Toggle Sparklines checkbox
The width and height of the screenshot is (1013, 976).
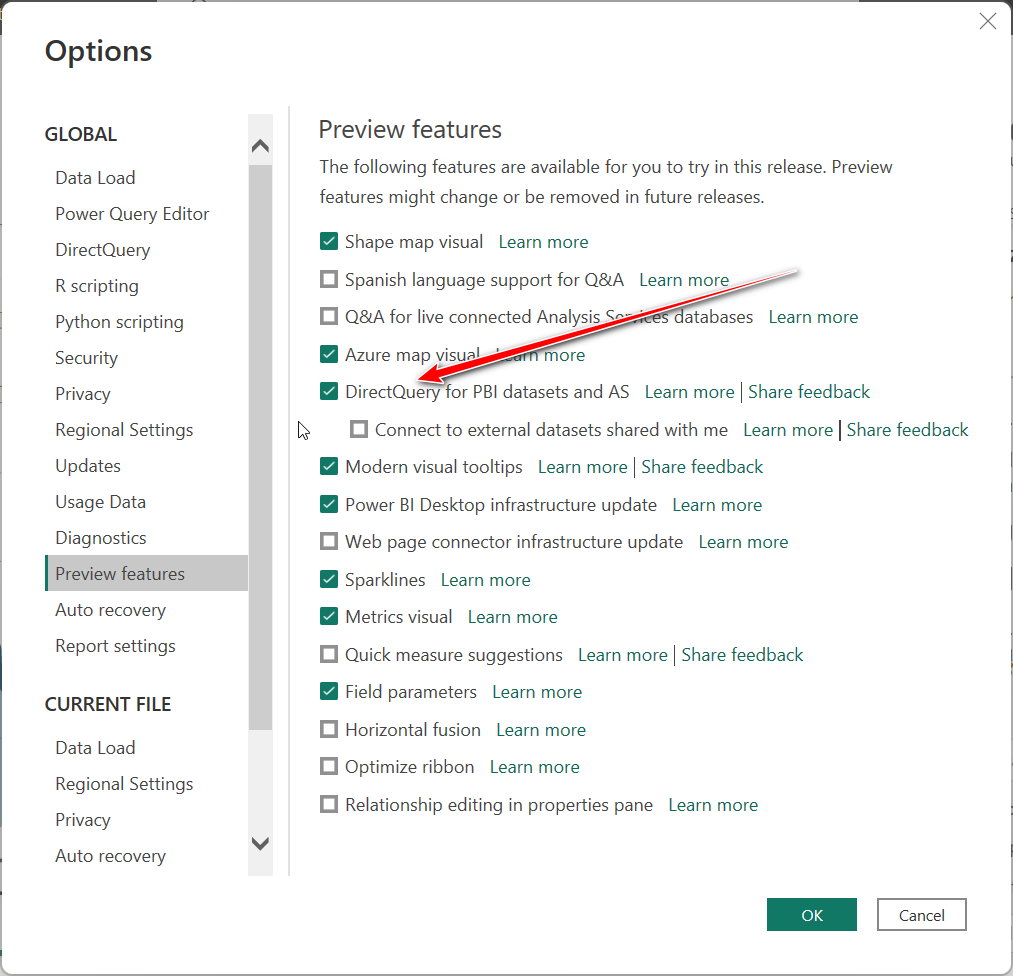(x=329, y=579)
